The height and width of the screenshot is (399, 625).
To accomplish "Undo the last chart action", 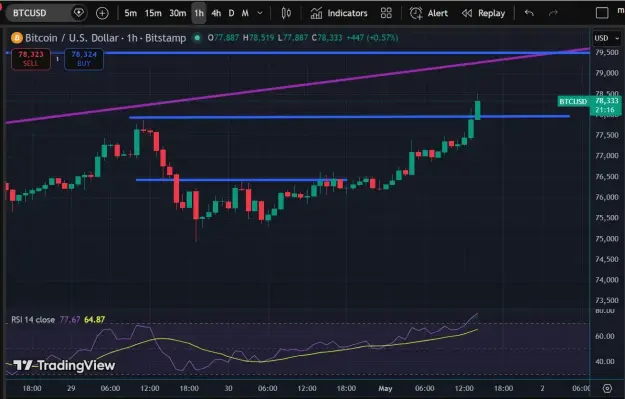I will (x=529, y=13).
